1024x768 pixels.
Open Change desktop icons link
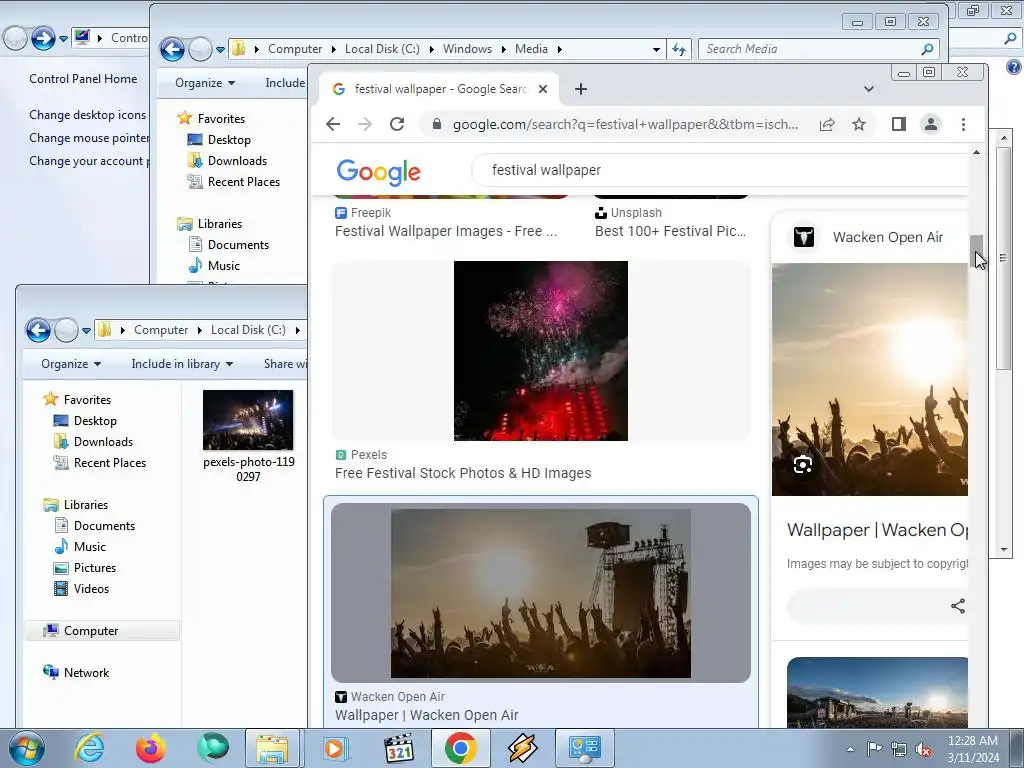tap(88, 114)
